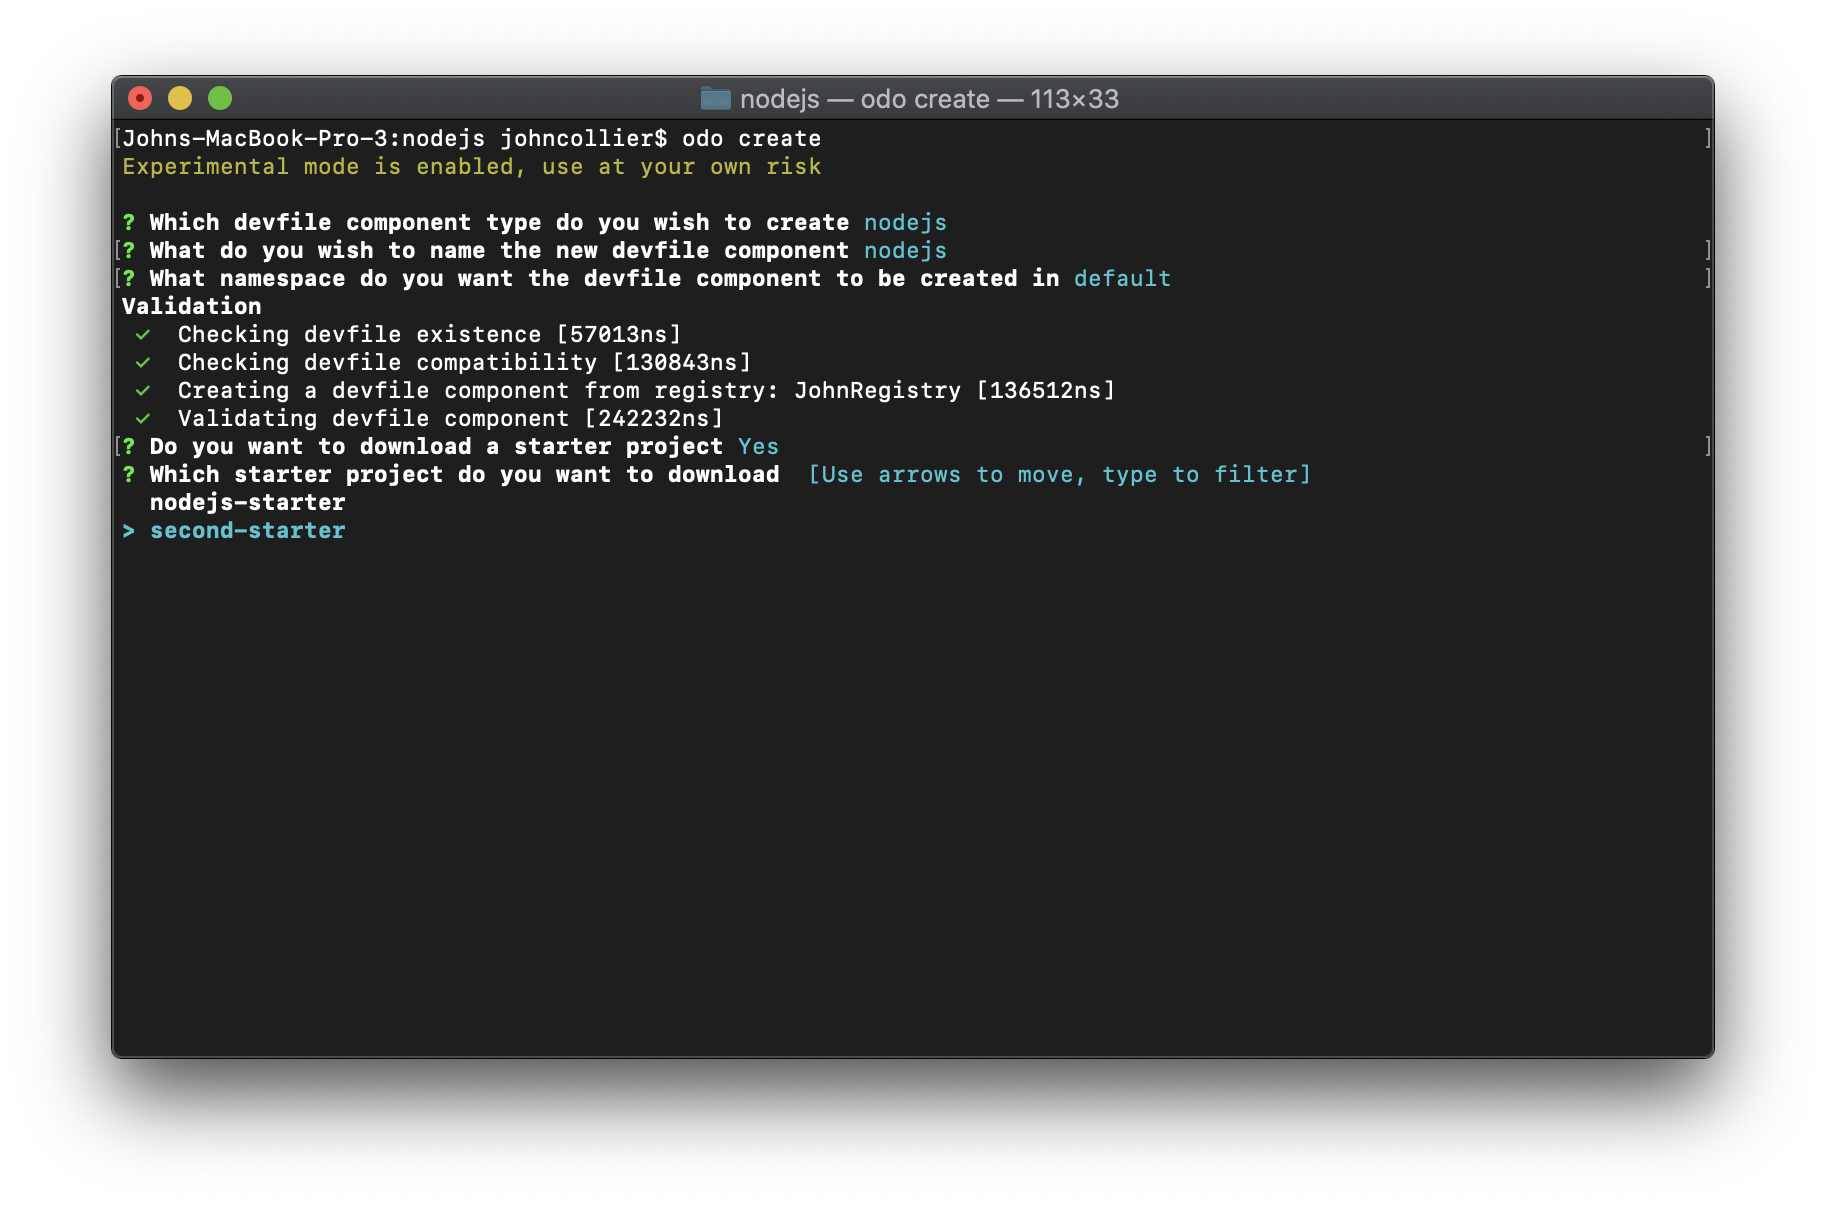Select the highlighted 'second-starter' option
Viewport: 1826px width, 1206px height.
pyautogui.click(x=247, y=530)
